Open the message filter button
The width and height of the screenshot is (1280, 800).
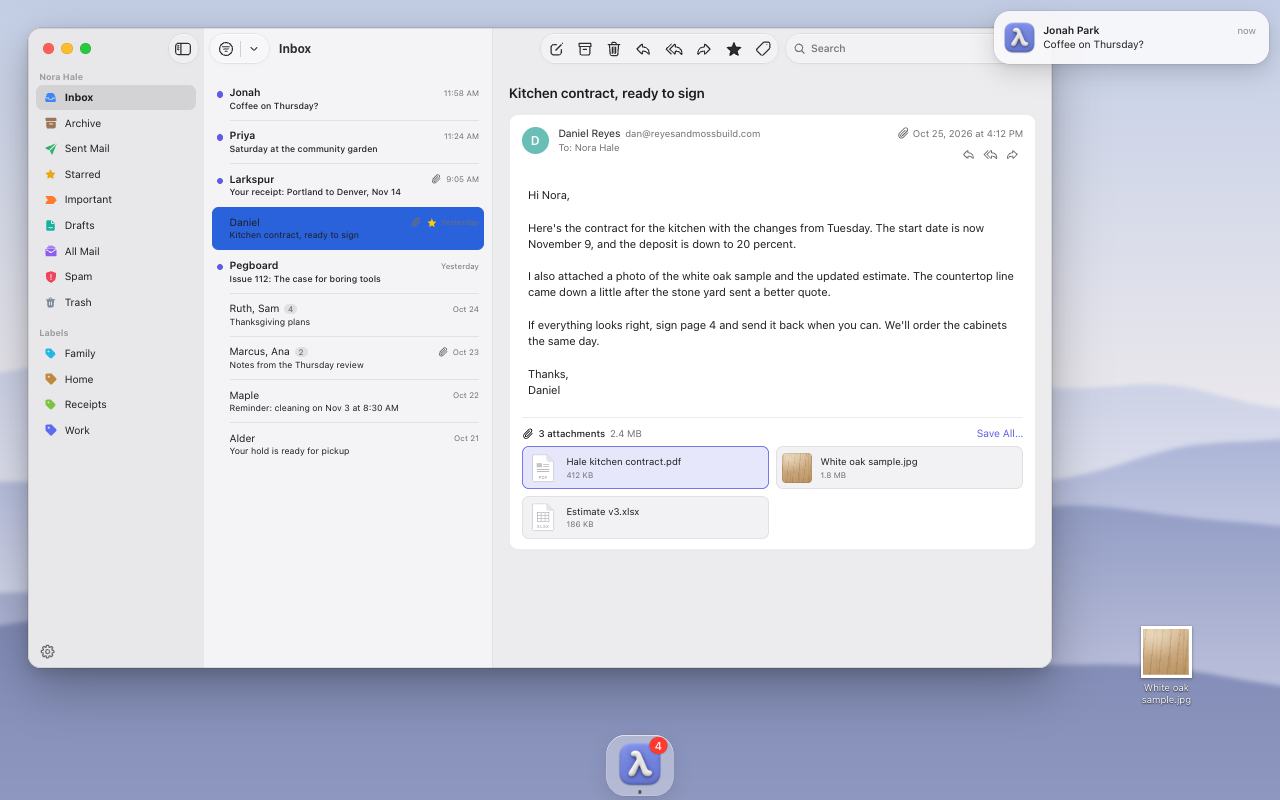226,48
